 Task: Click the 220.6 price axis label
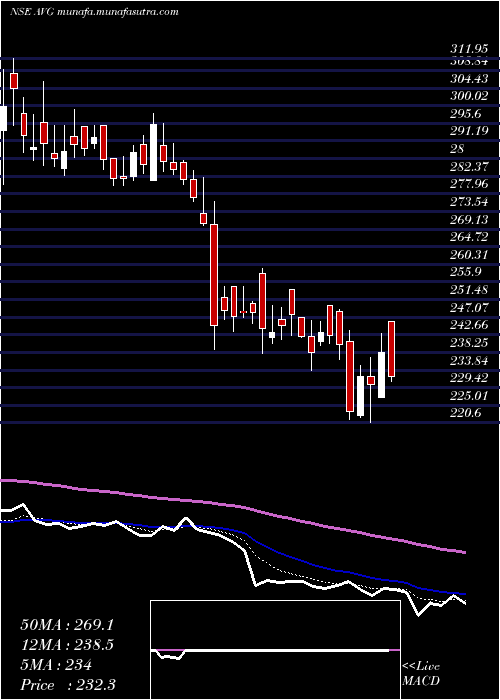click(466, 413)
